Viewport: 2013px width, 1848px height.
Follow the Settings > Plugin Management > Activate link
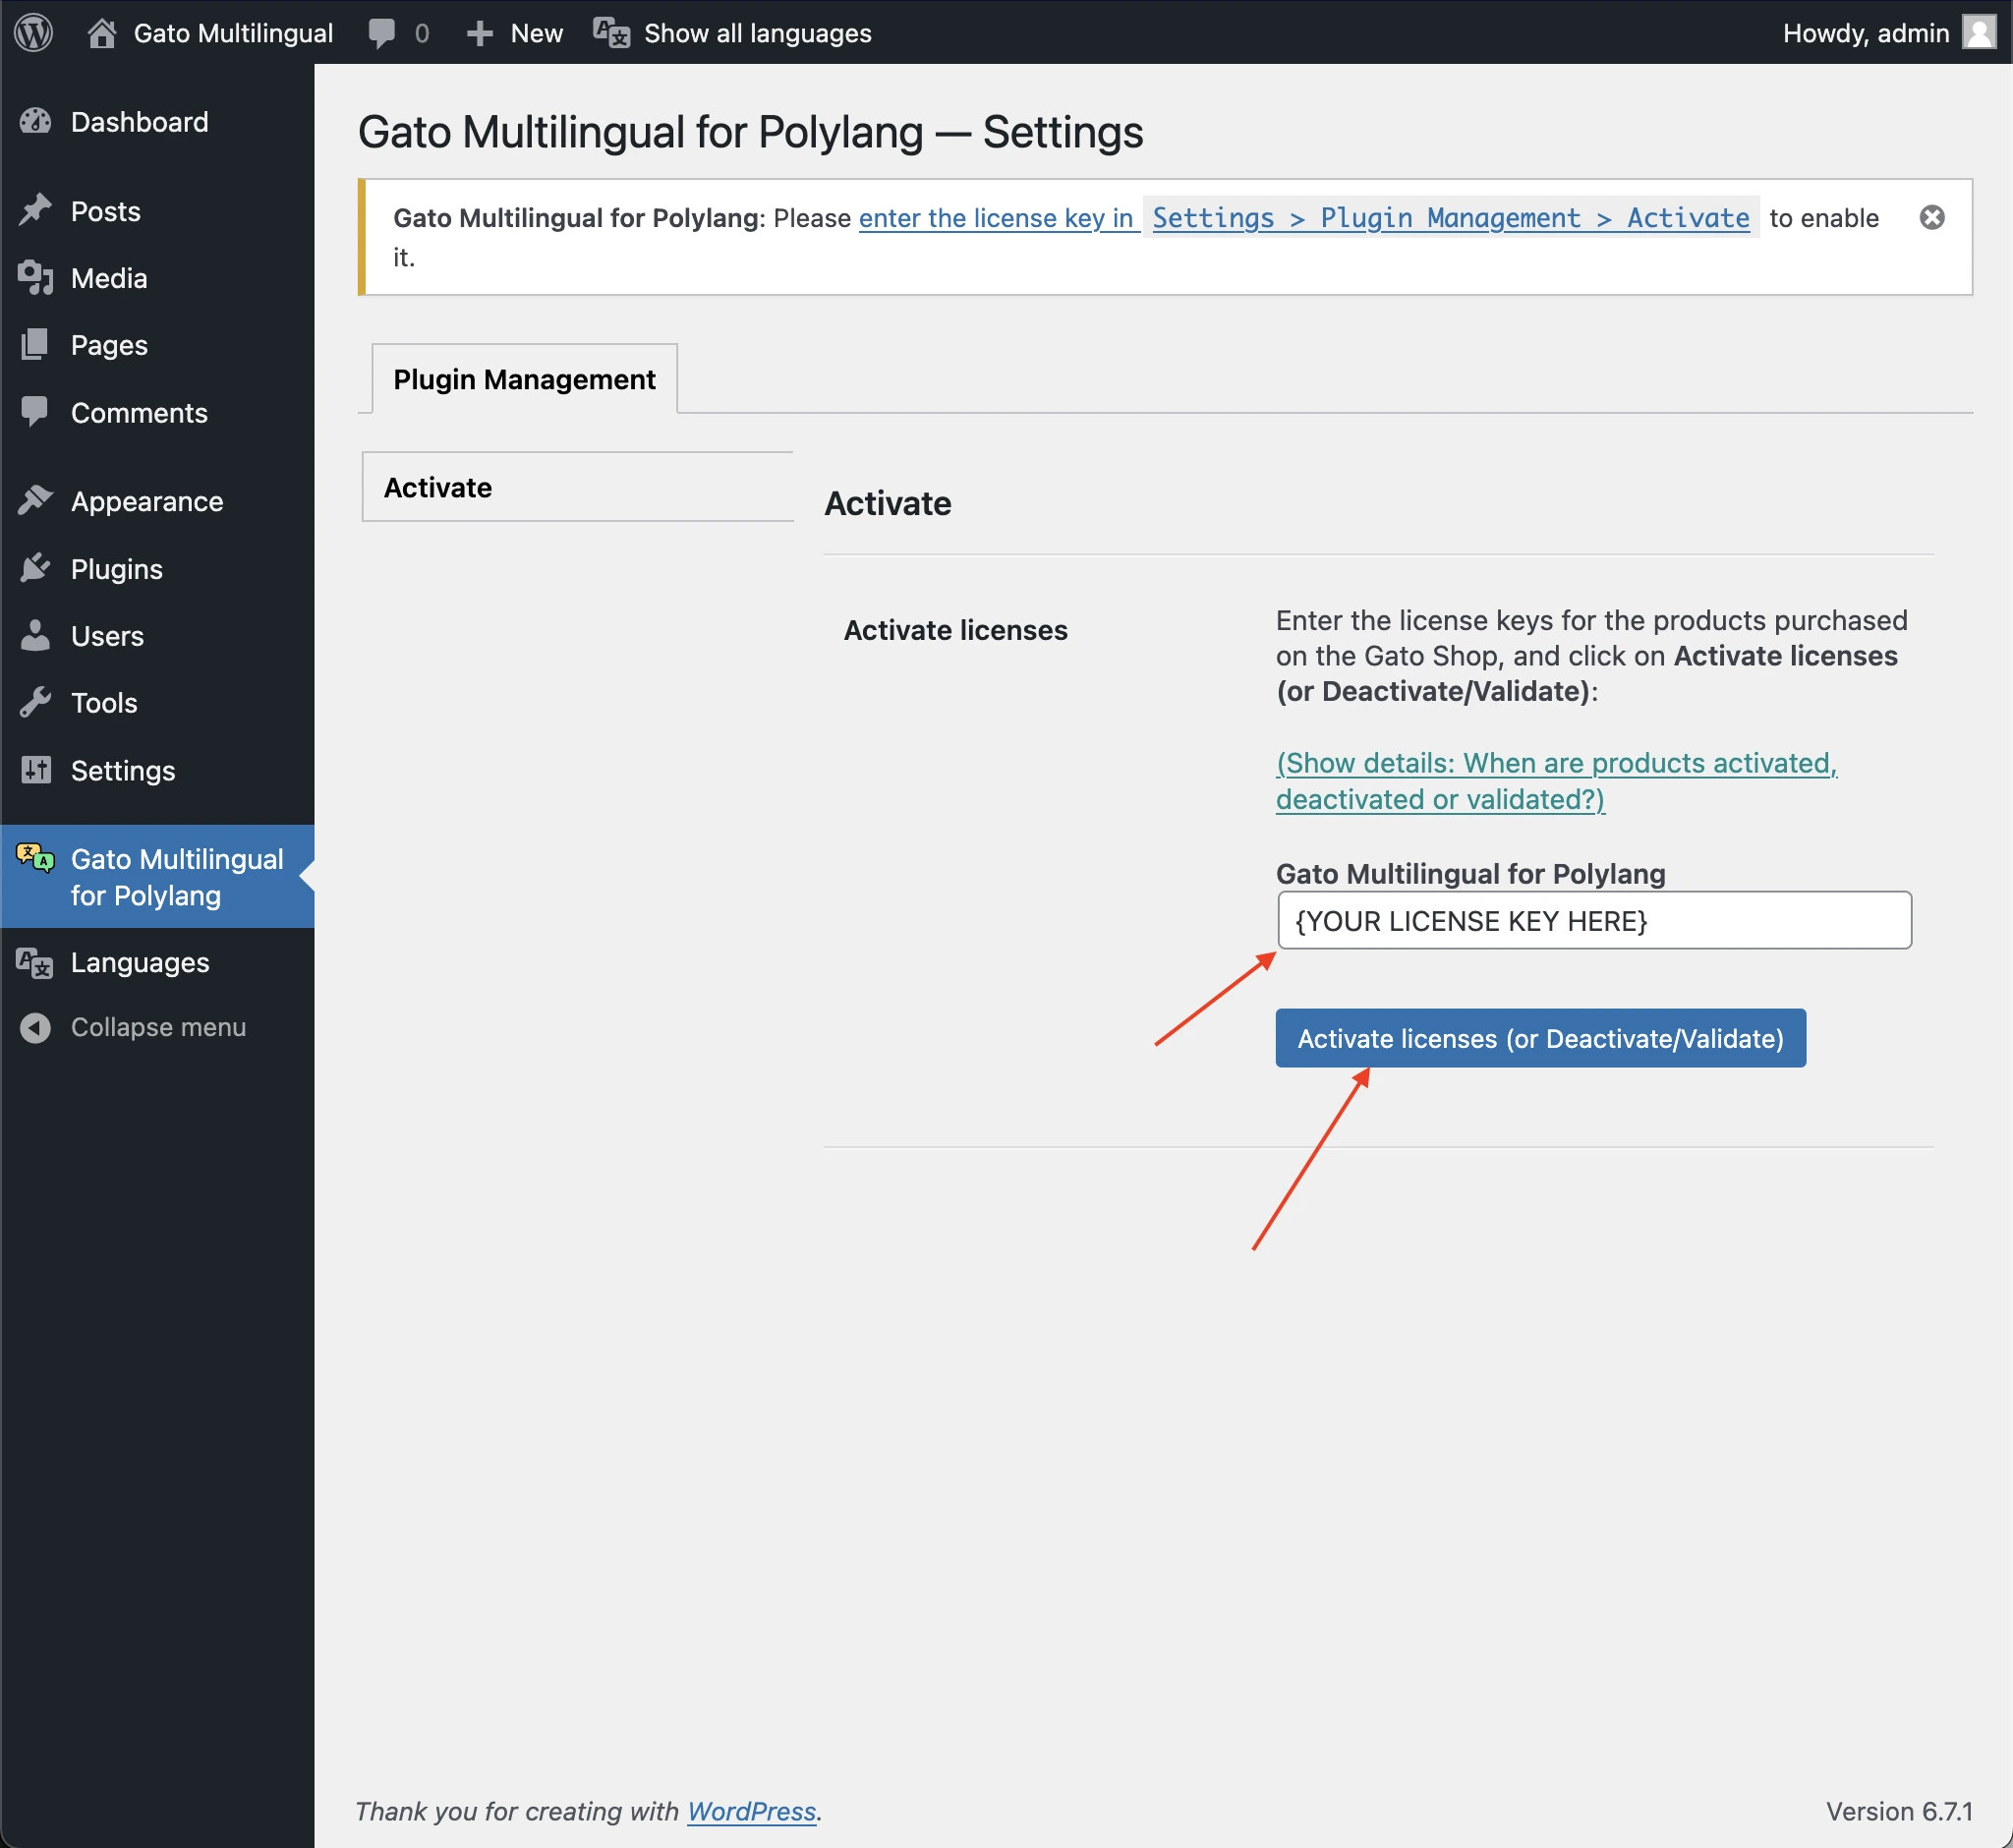[x=1450, y=218]
